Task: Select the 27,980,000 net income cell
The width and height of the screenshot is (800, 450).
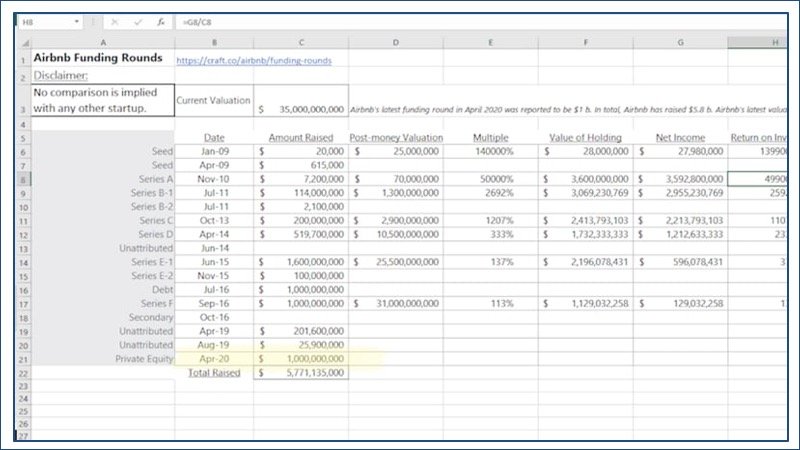Action: pyautogui.click(x=680, y=151)
